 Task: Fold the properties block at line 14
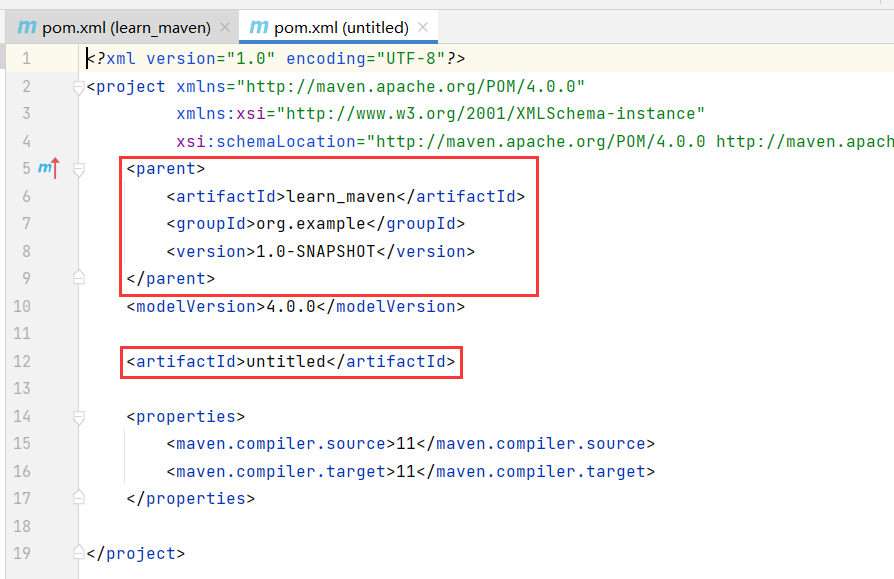[x=79, y=416]
